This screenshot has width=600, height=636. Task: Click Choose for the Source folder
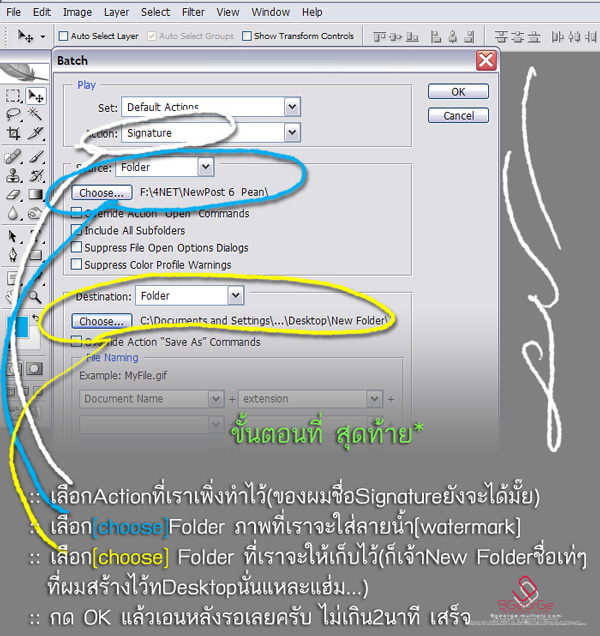(101, 193)
